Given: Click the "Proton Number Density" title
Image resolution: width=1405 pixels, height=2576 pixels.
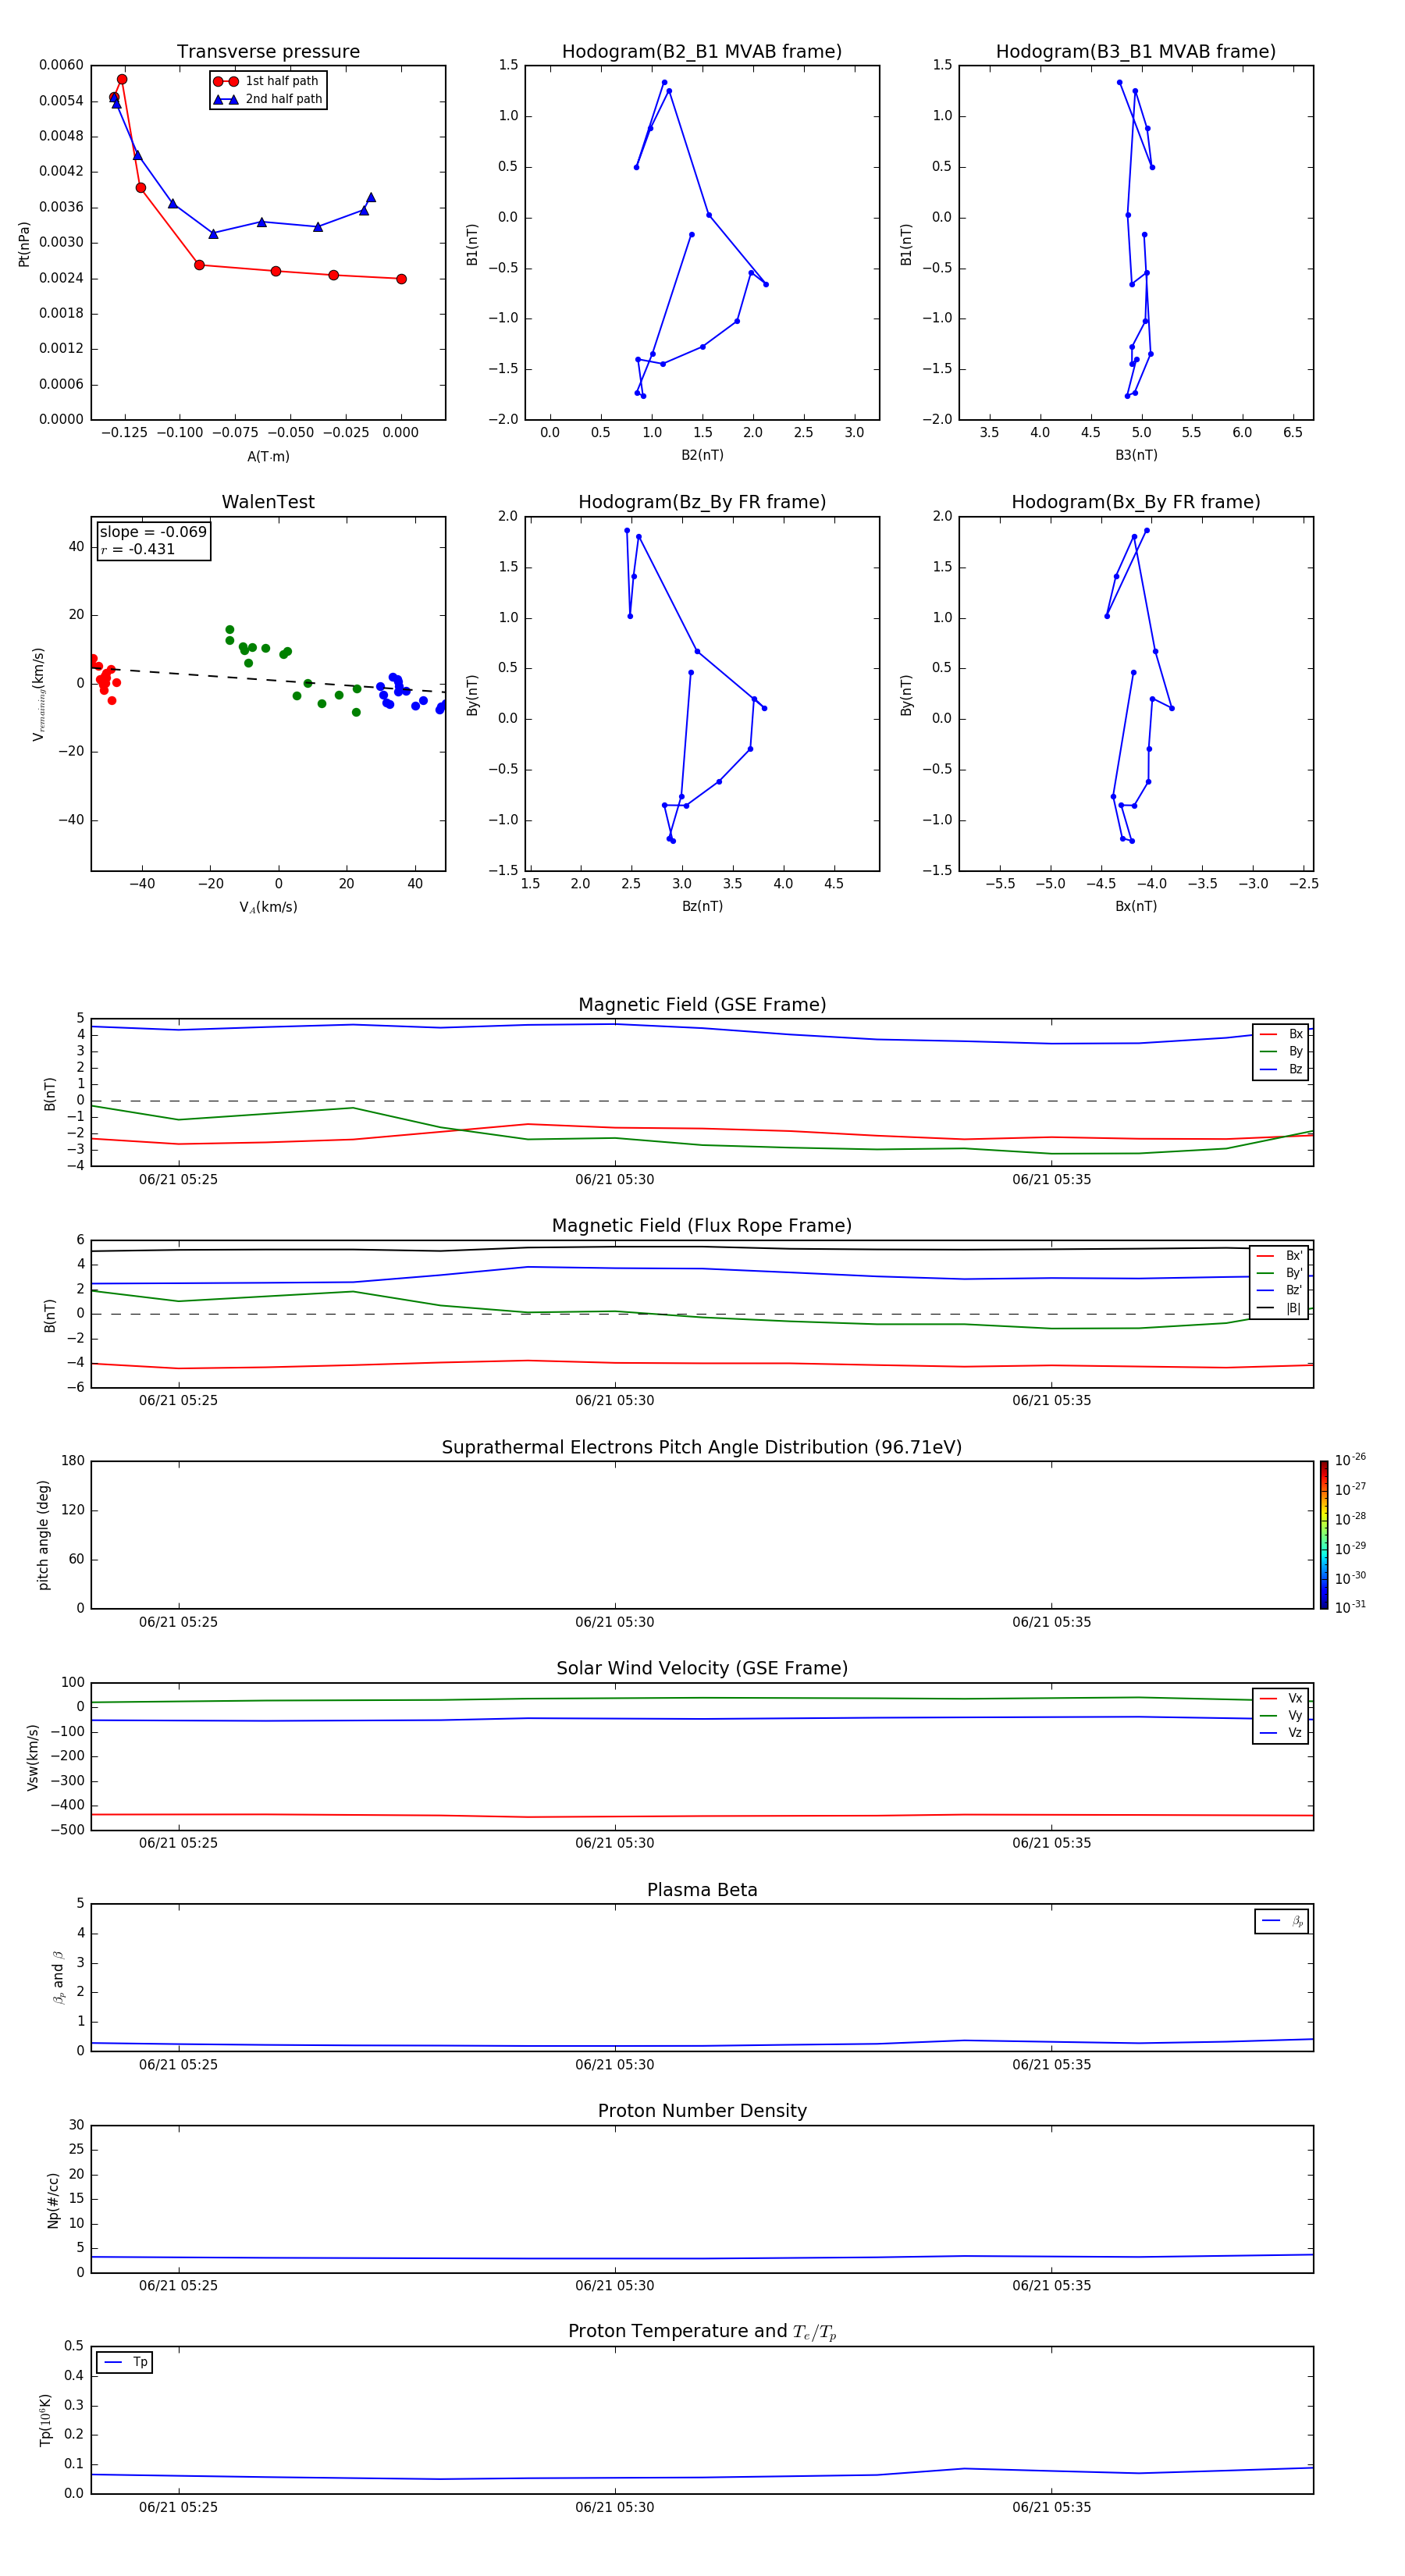Looking at the screenshot, I should pyautogui.click(x=702, y=2111).
